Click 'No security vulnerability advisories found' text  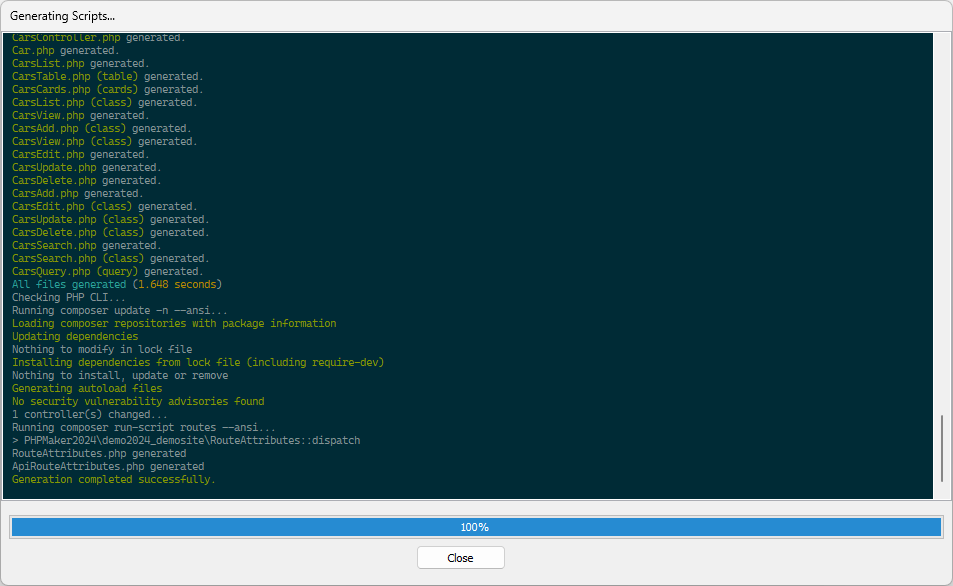tap(138, 402)
